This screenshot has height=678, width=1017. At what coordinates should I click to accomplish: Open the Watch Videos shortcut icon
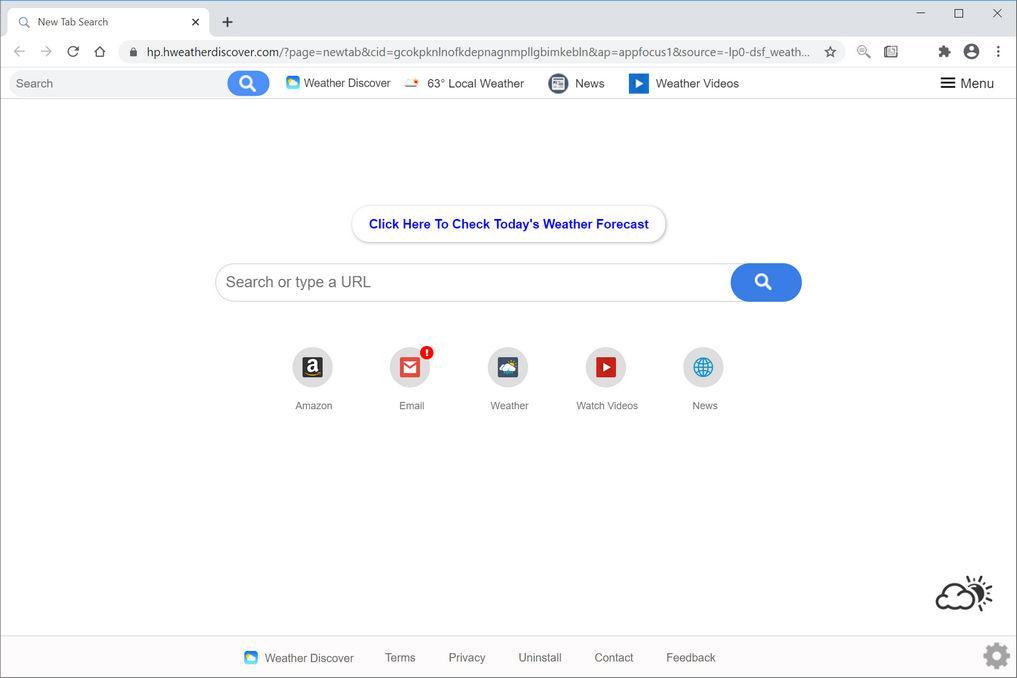pyautogui.click(x=606, y=367)
